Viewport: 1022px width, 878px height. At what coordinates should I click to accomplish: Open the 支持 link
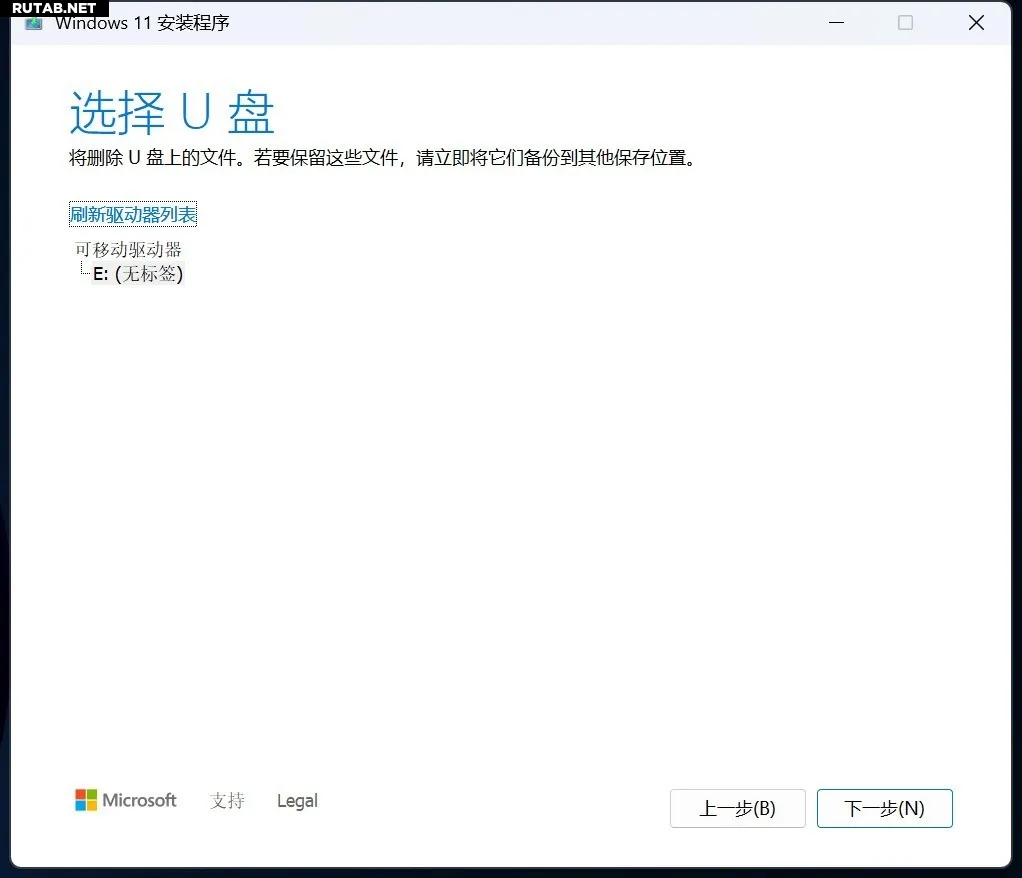[227, 801]
